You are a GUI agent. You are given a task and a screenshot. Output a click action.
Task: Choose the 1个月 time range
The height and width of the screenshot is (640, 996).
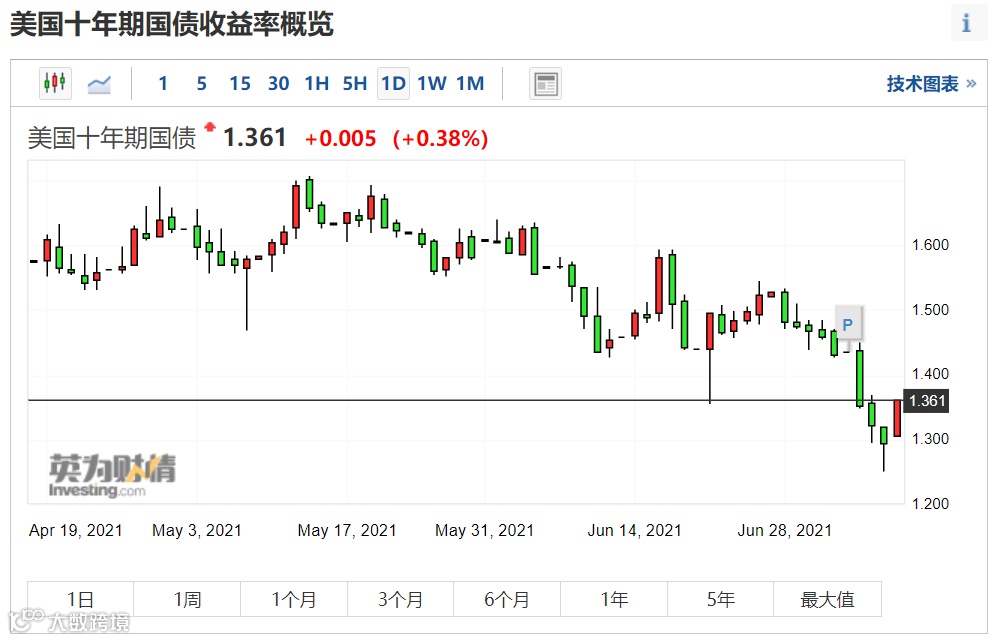[x=293, y=599]
